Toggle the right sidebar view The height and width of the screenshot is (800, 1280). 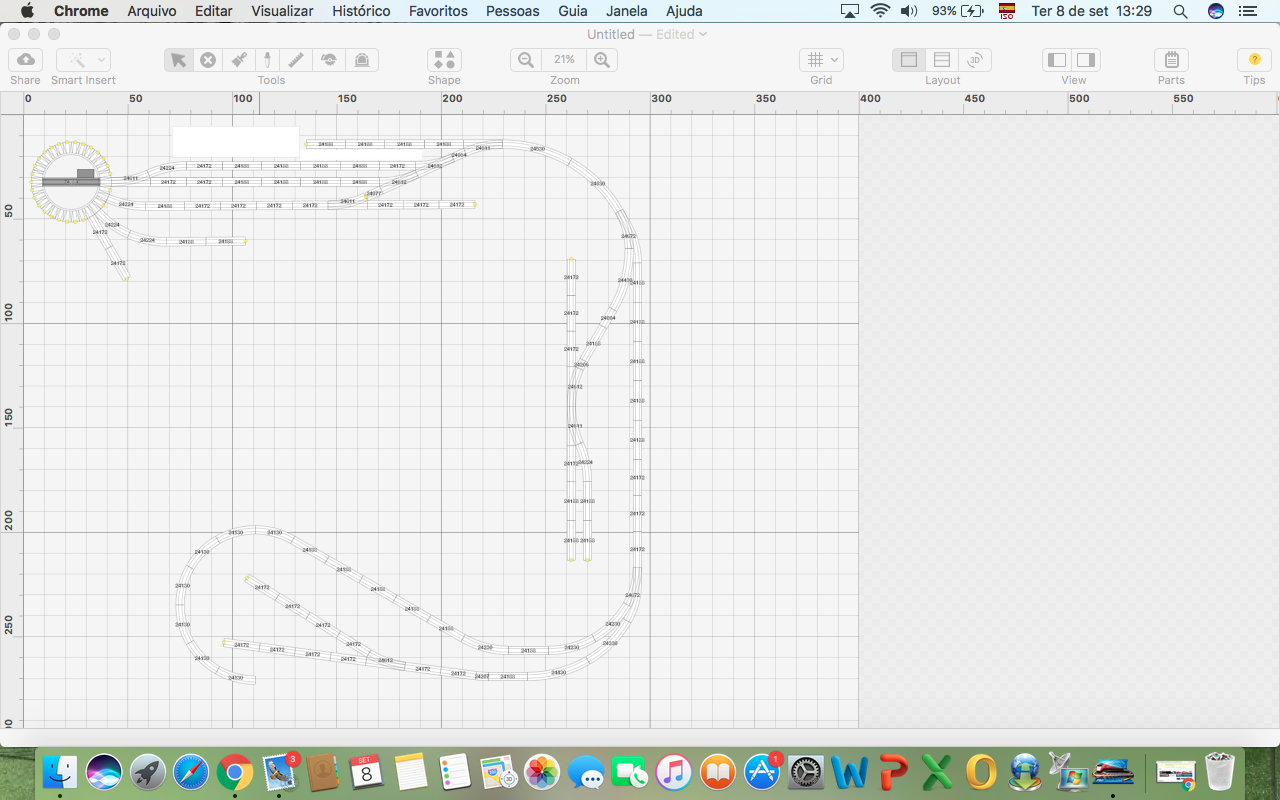(x=1086, y=60)
